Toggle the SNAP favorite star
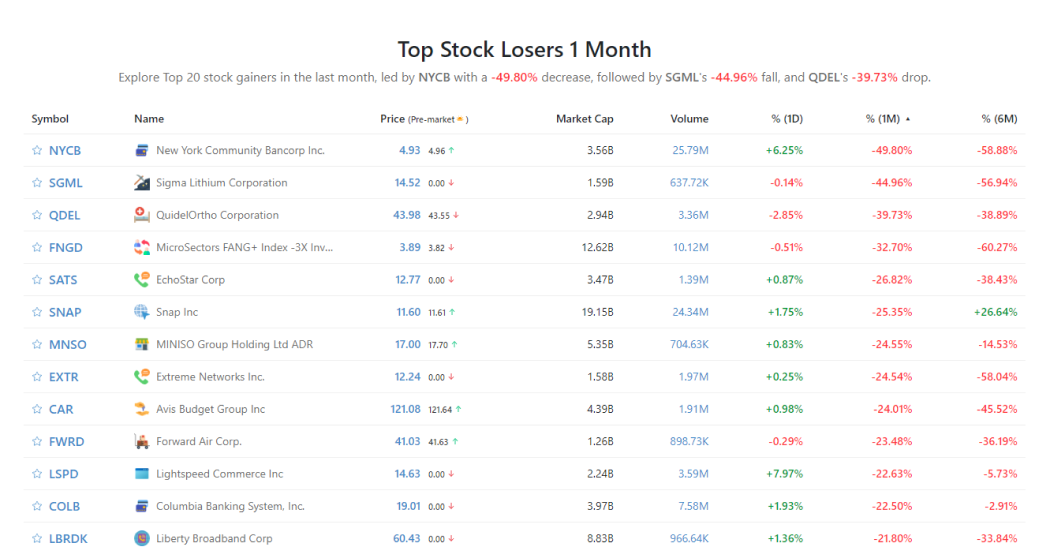Viewport: 1050px width, 550px height. [37, 312]
